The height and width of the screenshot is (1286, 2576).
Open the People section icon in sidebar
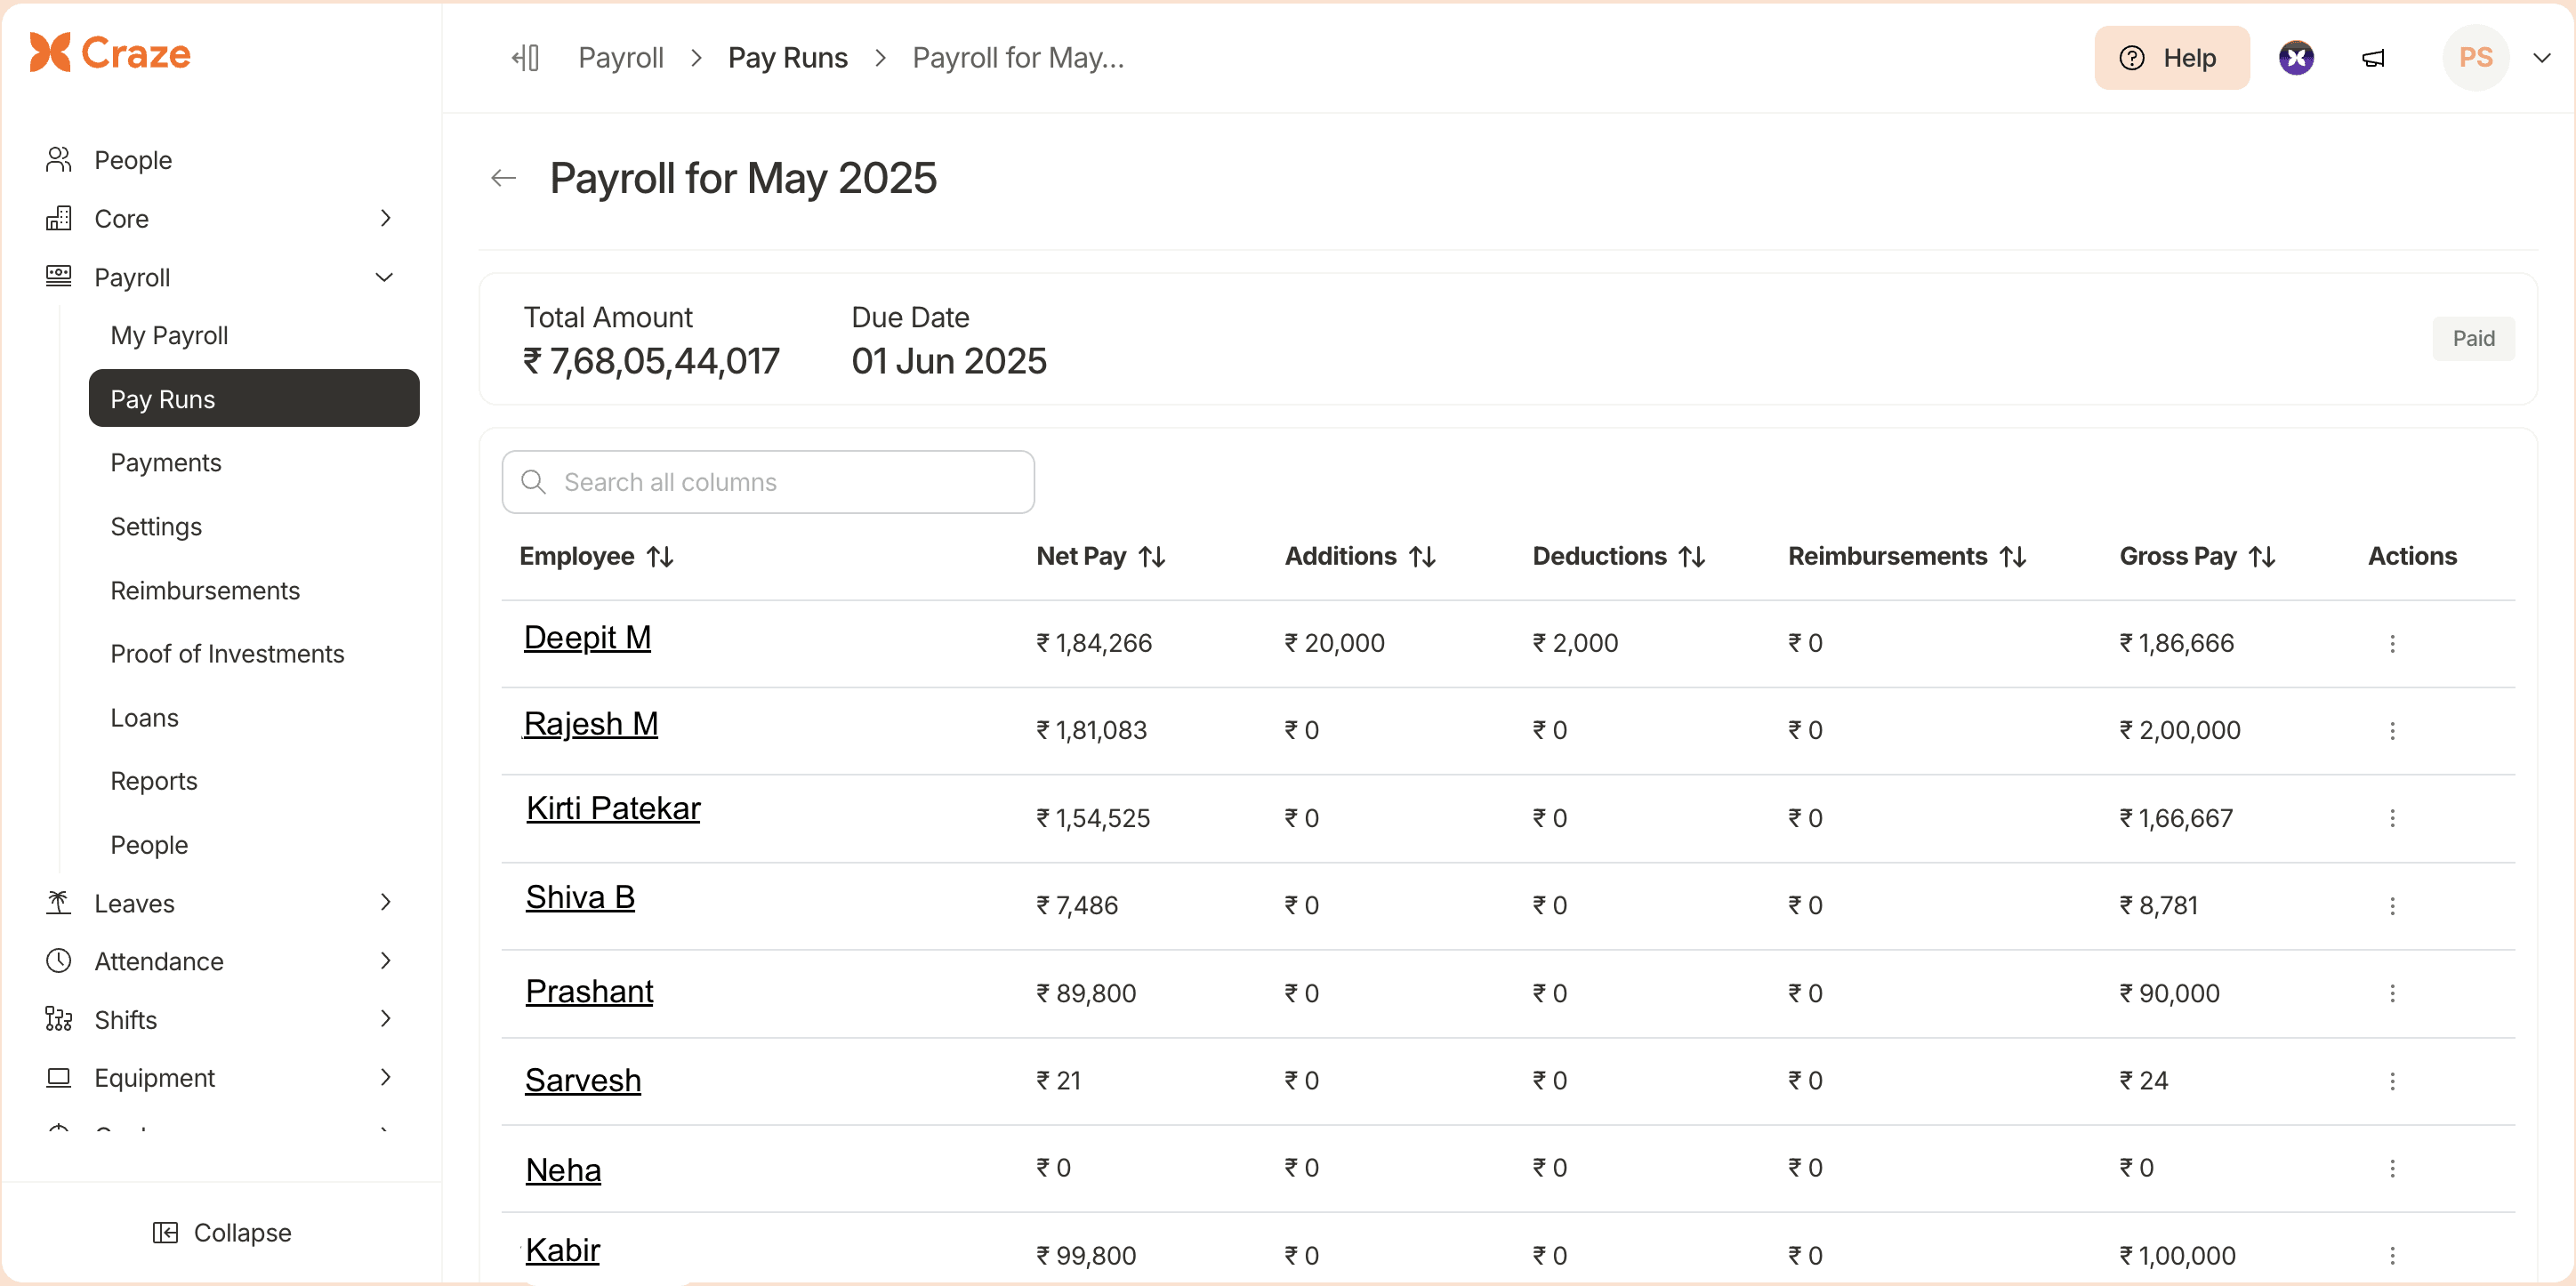58,158
